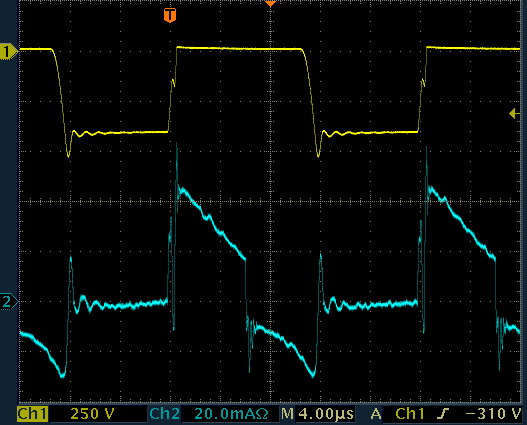Image resolution: width=527 pixels, height=425 pixels.
Task: Click the tallest cyan current spike peak
Action: [177, 144]
